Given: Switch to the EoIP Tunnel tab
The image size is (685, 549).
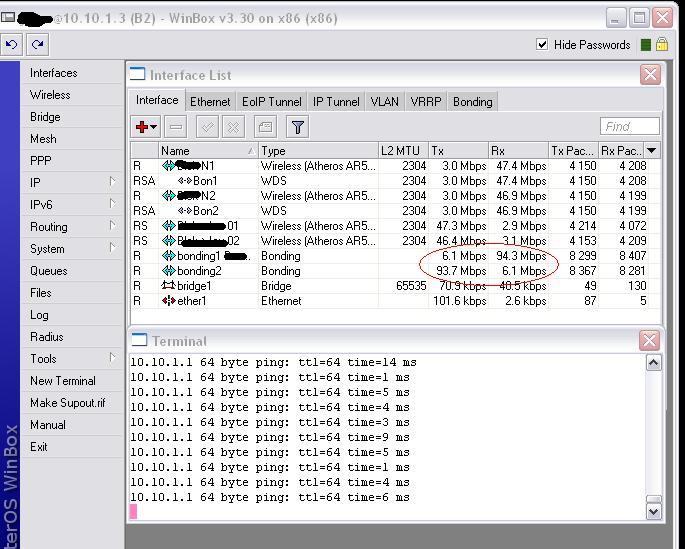Looking at the screenshot, I should (x=272, y=102).
